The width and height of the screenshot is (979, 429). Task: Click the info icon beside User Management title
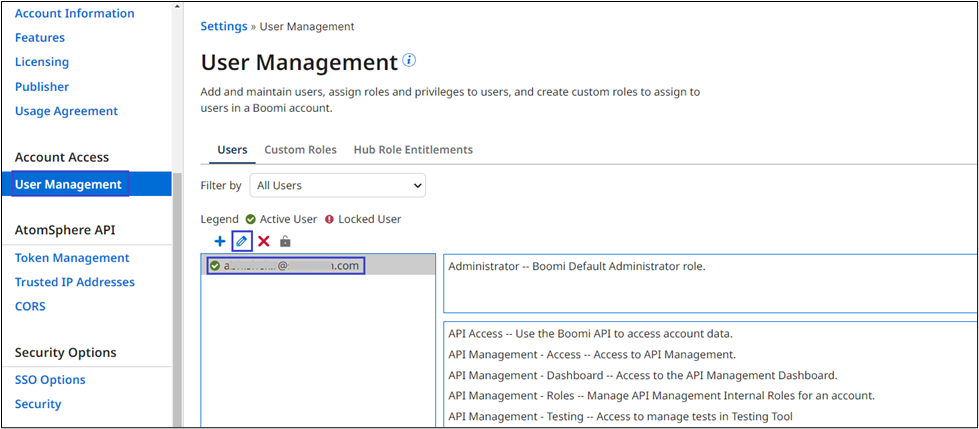pyautogui.click(x=409, y=60)
